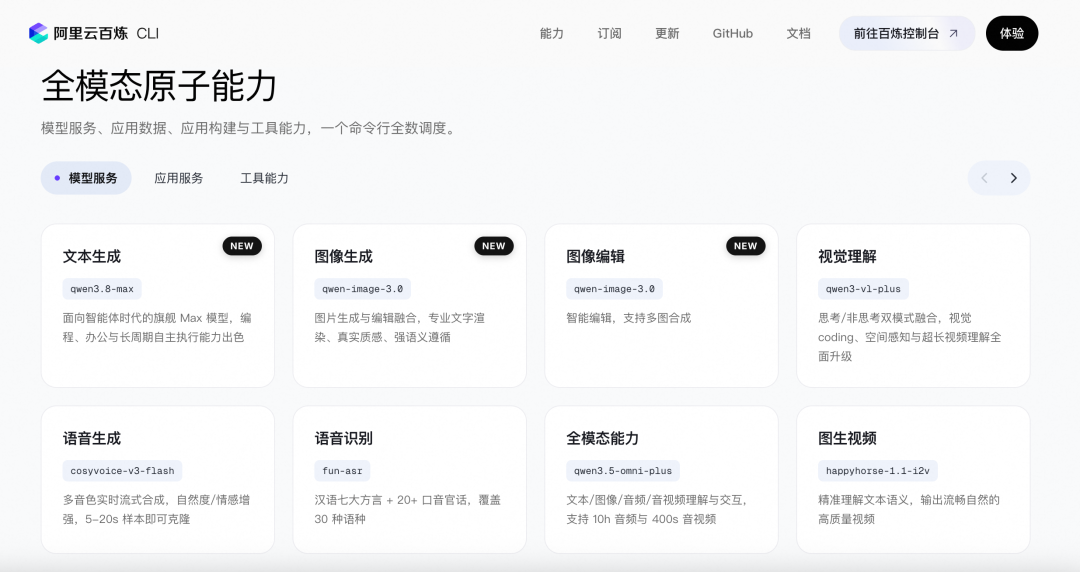Click the arrow icon in 前往百炼控制台
The height and width of the screenshot is (572, 1080).
click(x=953, y=33)
